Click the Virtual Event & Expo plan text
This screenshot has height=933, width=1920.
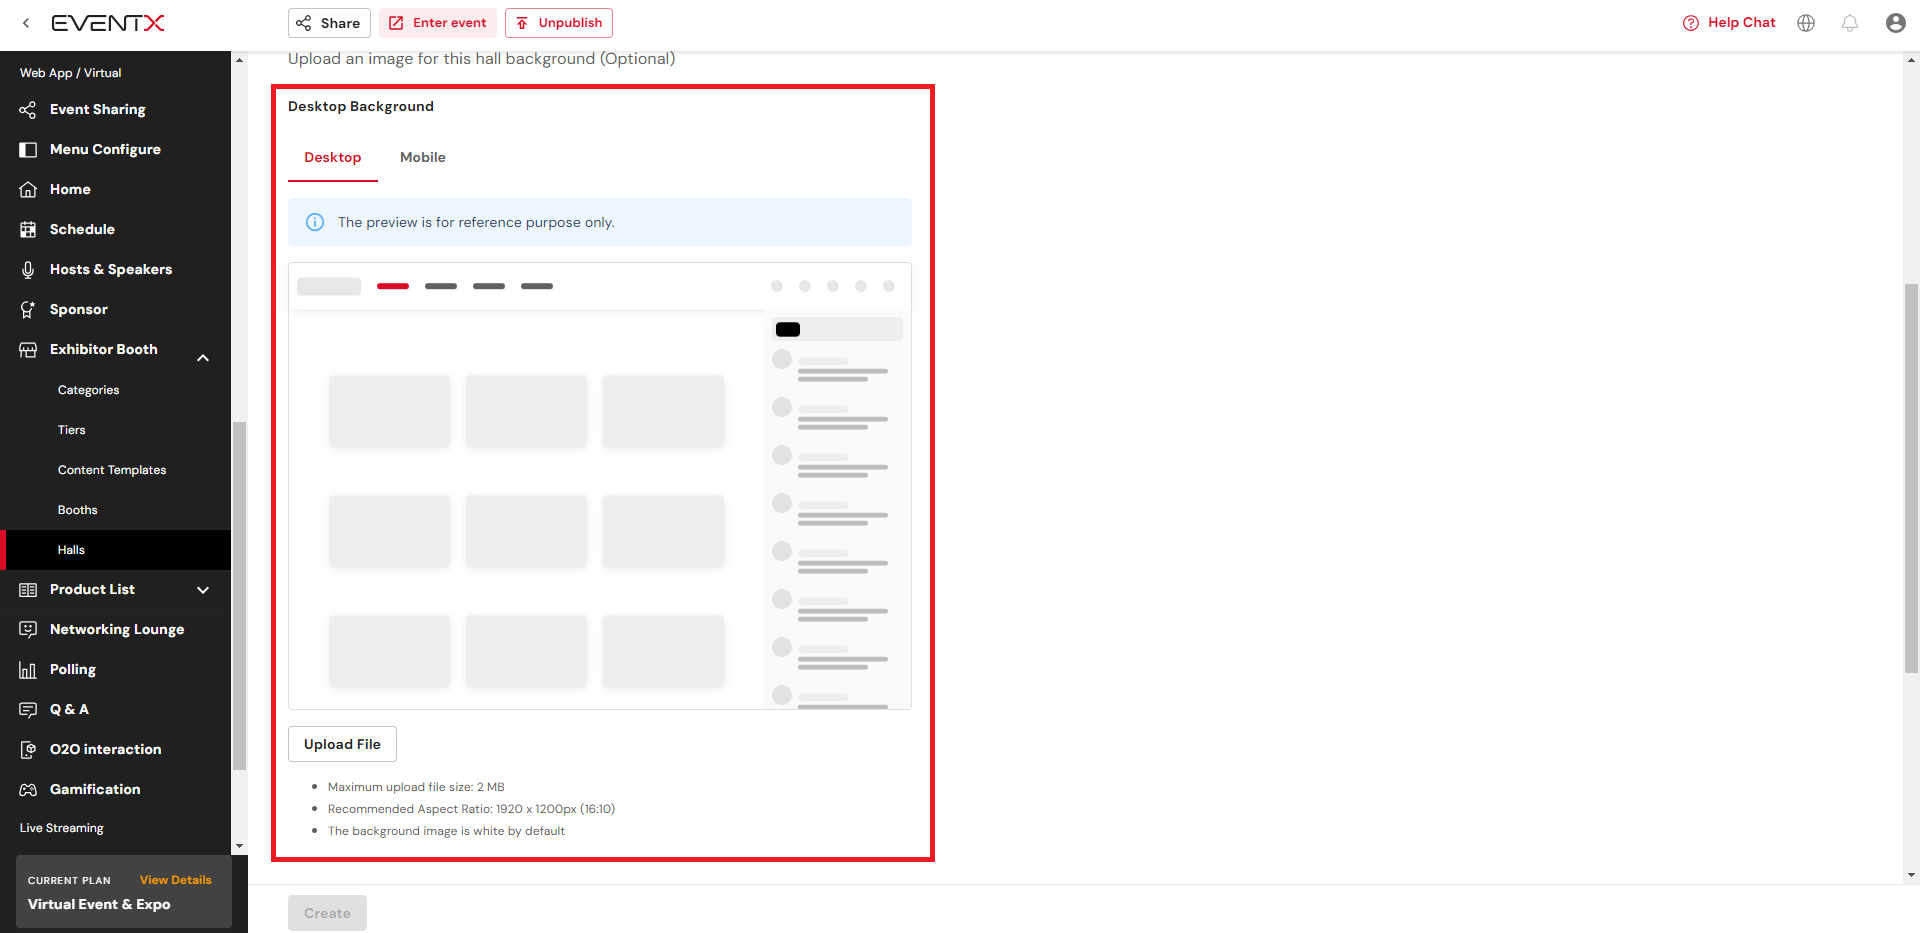click(99, 904)
